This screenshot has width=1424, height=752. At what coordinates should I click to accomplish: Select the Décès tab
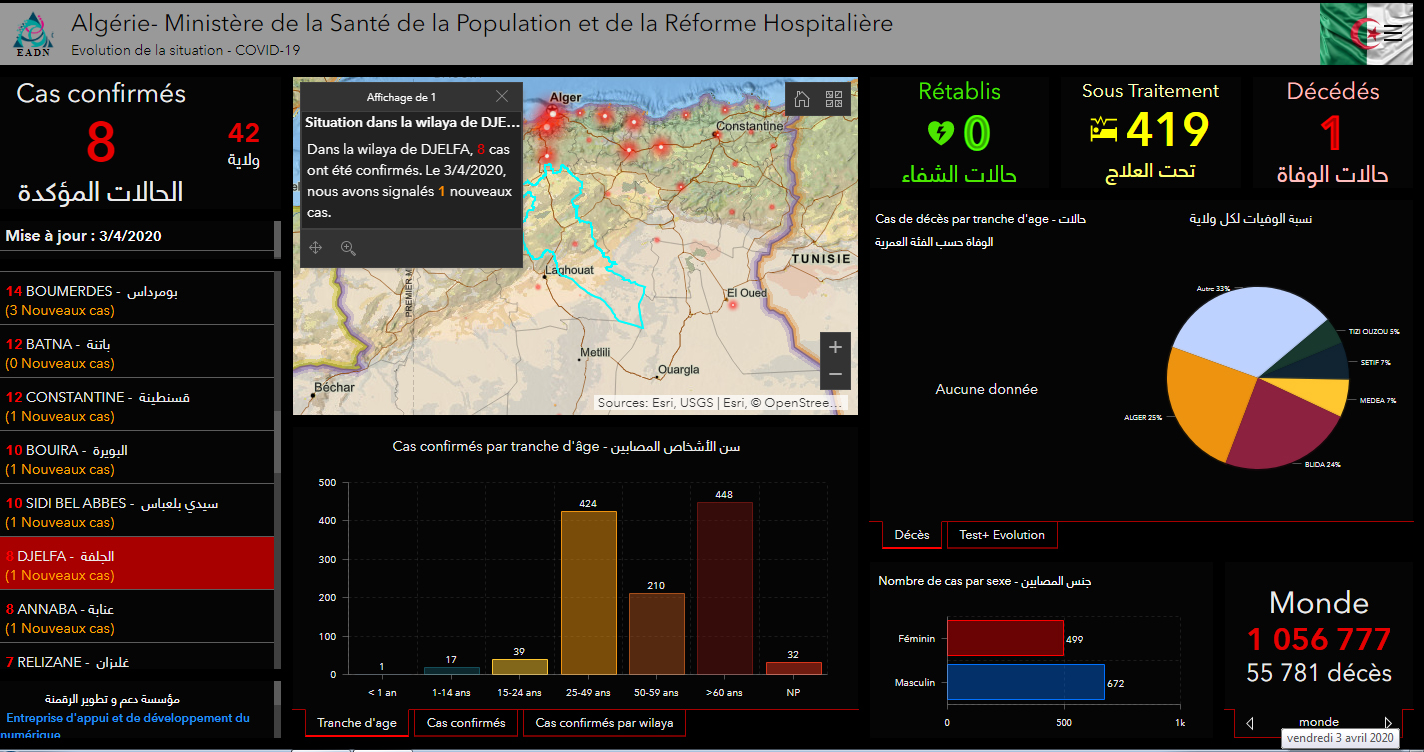click(x=911, y=535)
